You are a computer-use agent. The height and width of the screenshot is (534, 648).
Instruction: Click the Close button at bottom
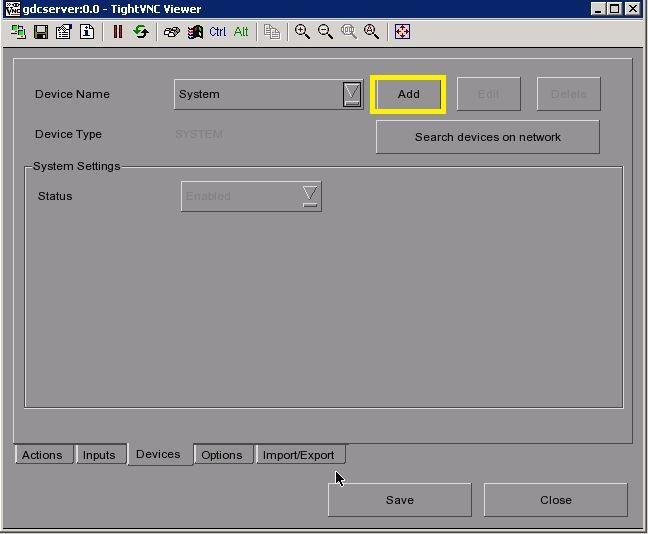tap(556, 500)
